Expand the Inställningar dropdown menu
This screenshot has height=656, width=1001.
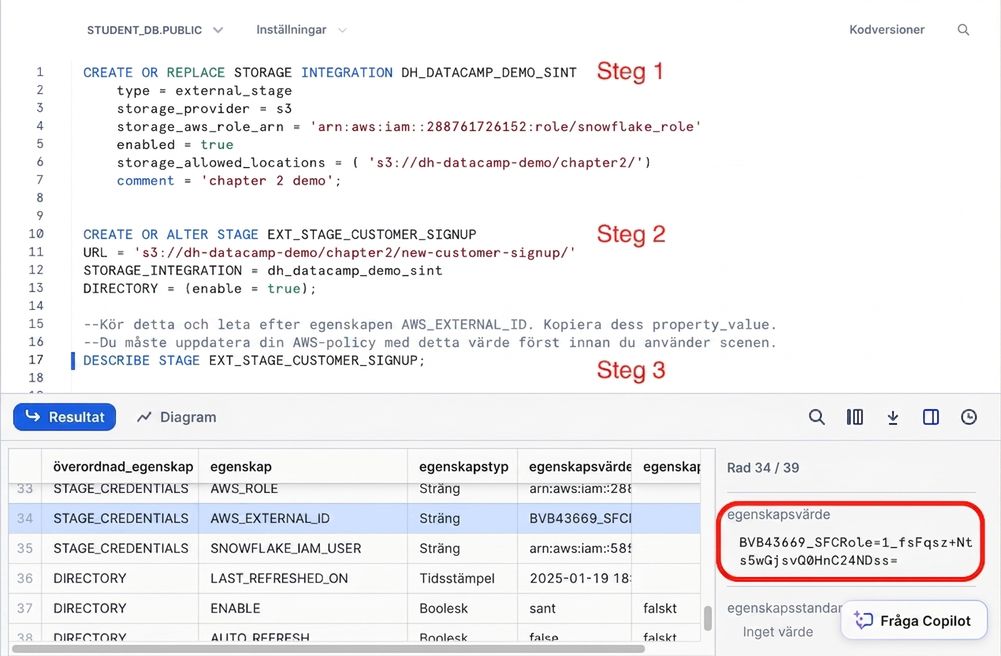(301, 30)
